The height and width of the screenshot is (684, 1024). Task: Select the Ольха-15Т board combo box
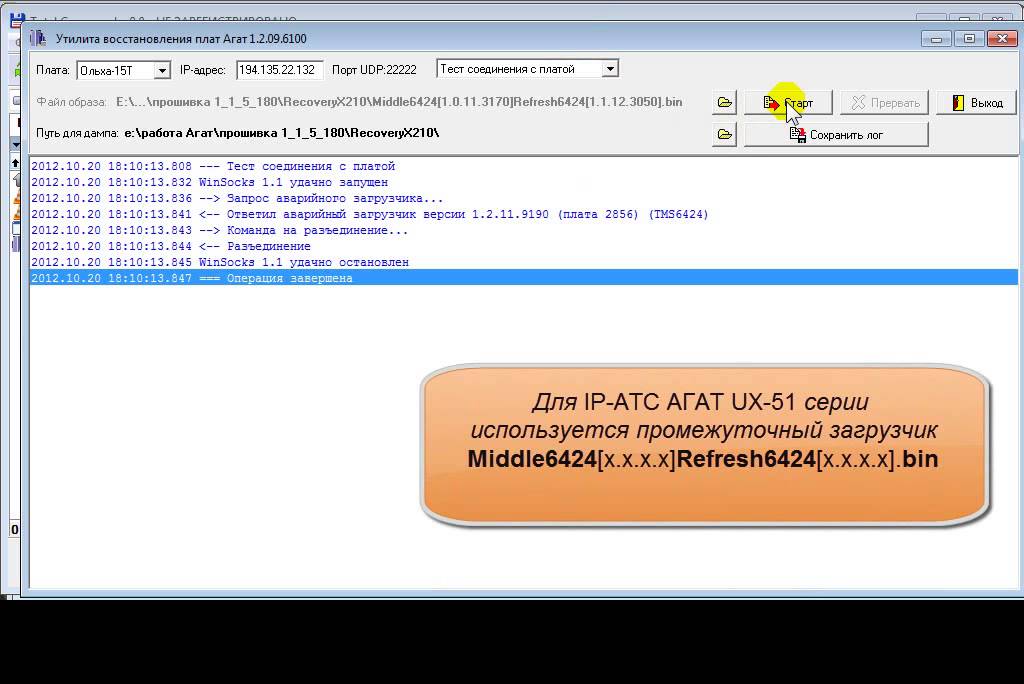(123, 70)
